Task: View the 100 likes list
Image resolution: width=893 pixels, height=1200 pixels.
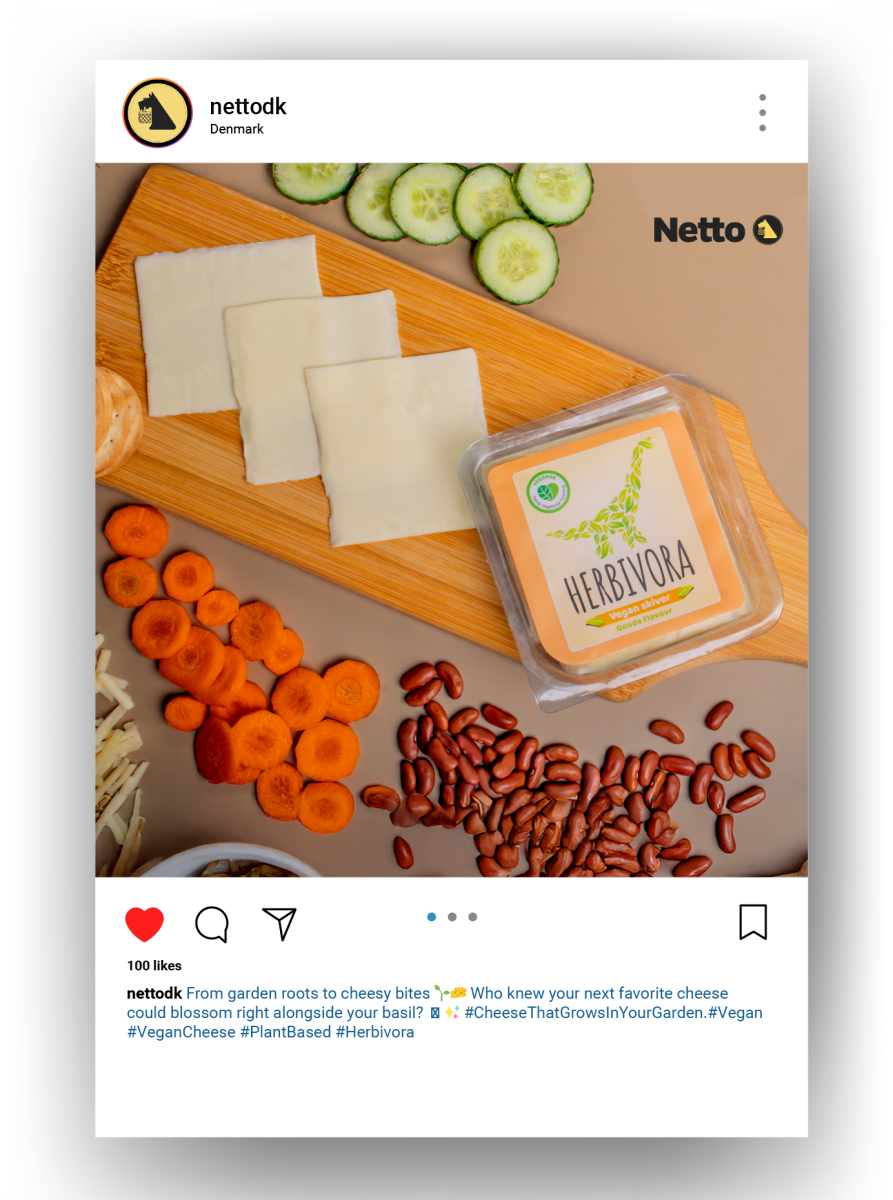Action: (154, 966)
